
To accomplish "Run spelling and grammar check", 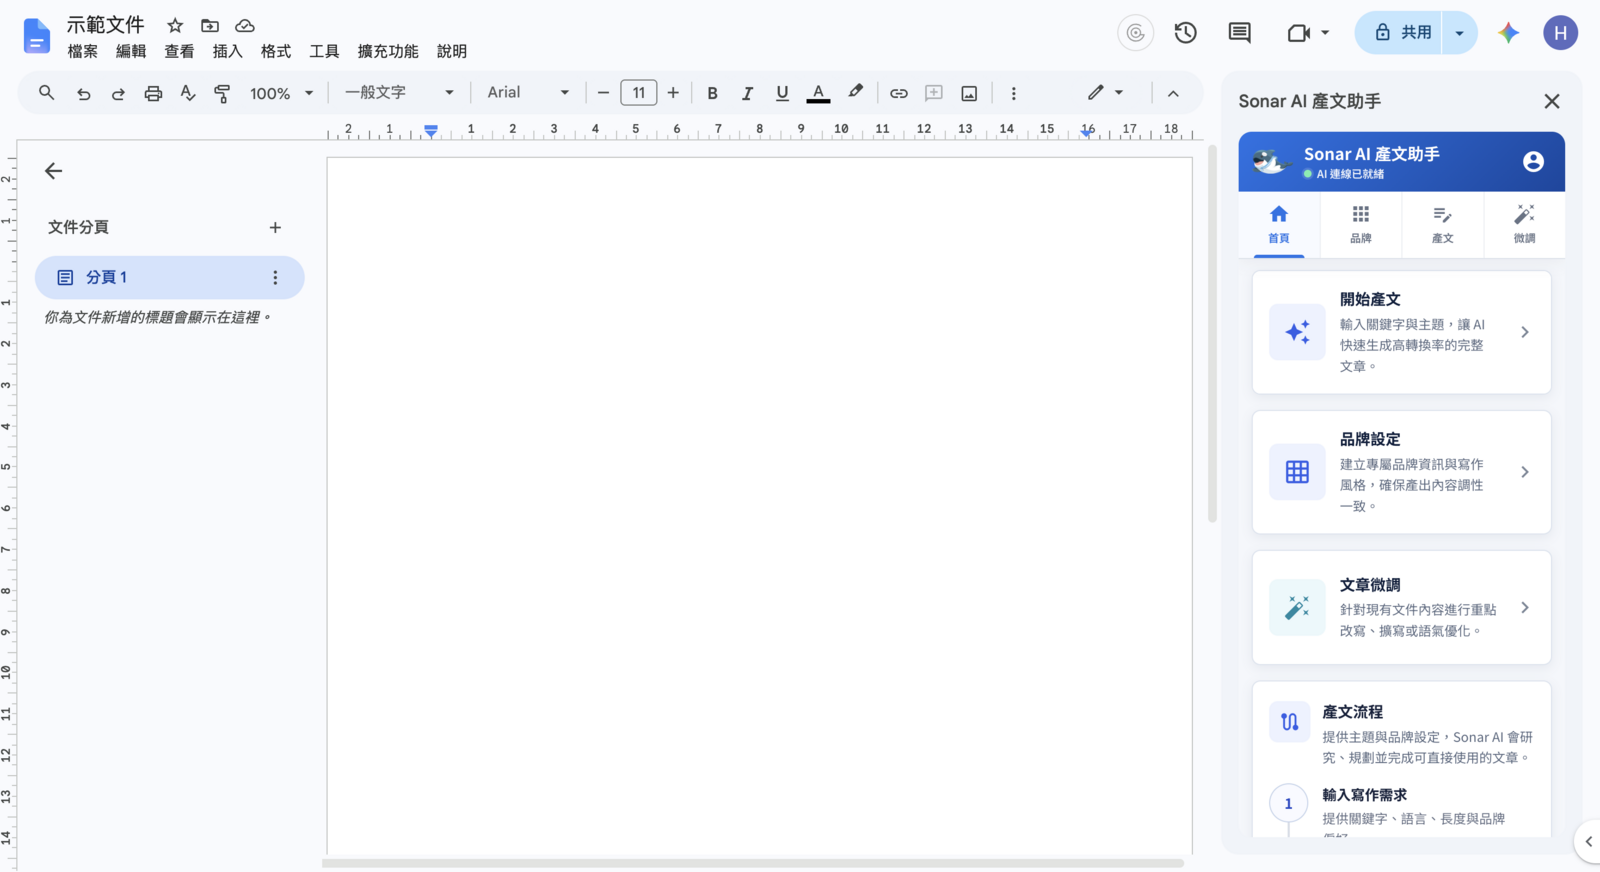I will tap(187, 93).
